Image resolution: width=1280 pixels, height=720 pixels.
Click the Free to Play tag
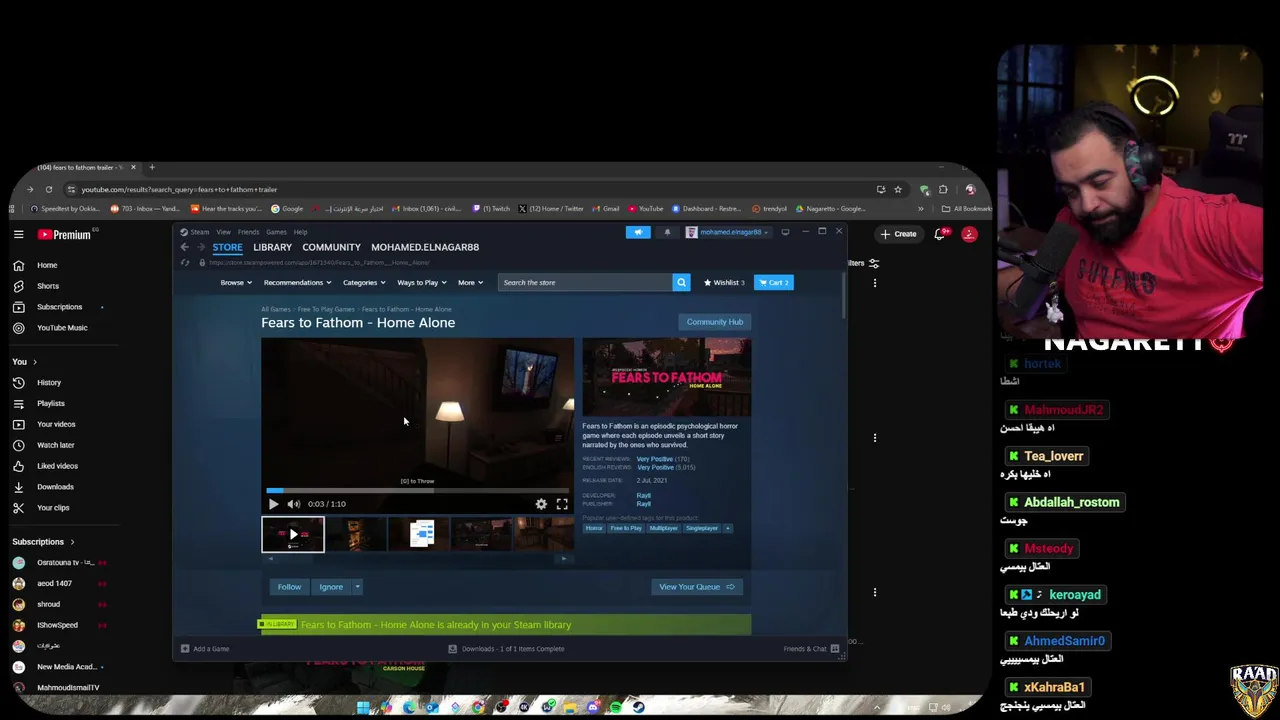(626, 528)
